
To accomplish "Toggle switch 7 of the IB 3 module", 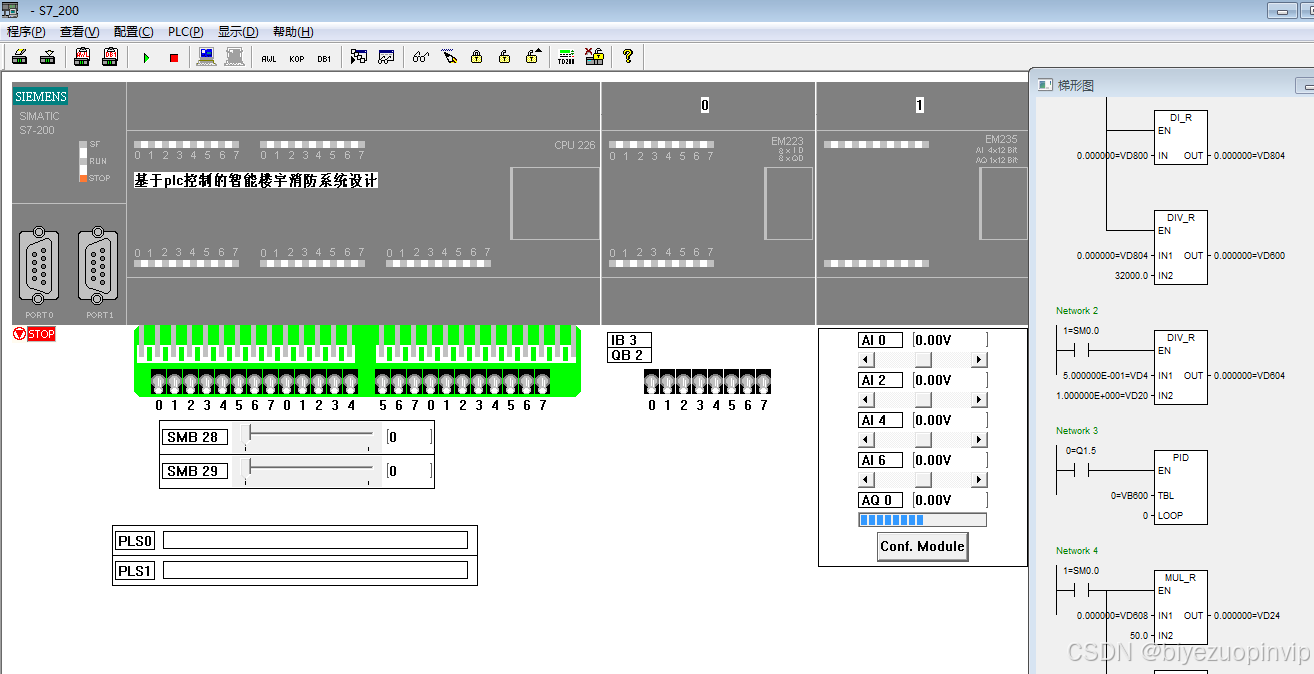I will point(764,381).
